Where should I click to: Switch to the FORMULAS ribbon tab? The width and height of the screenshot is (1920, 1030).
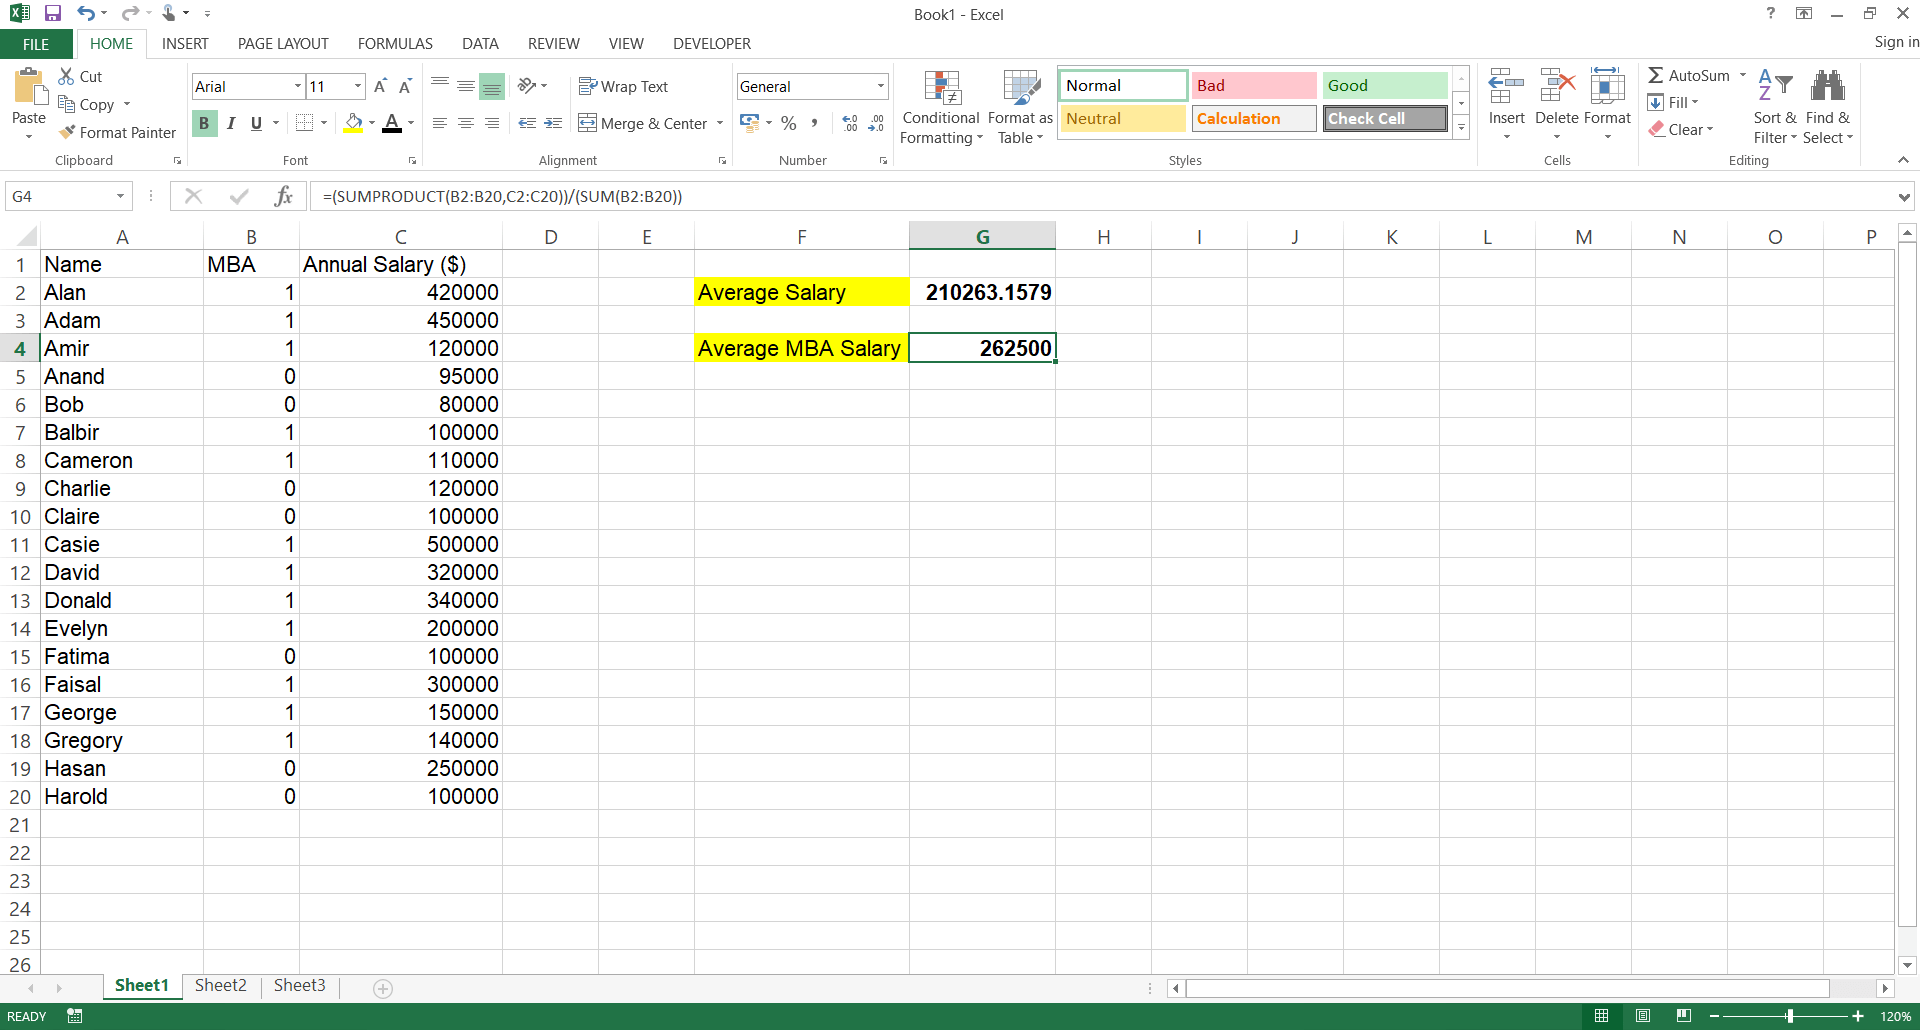click(395, 43)
